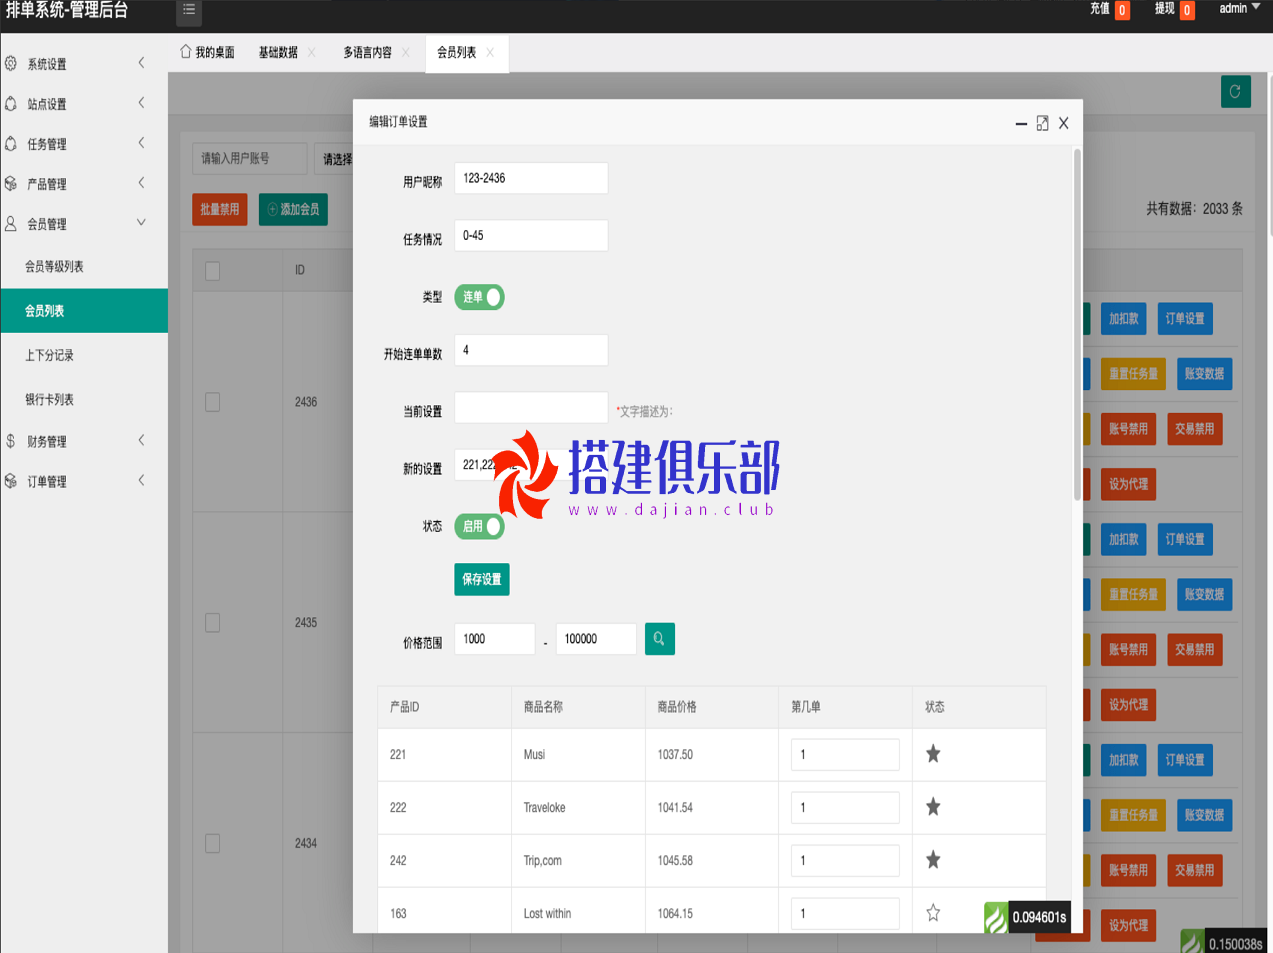The height and width of the screenshot is (953, 1273).
Task: Close the 多语言内容 tab via its X
Action: pyautogui.click(x=406, y=53)
